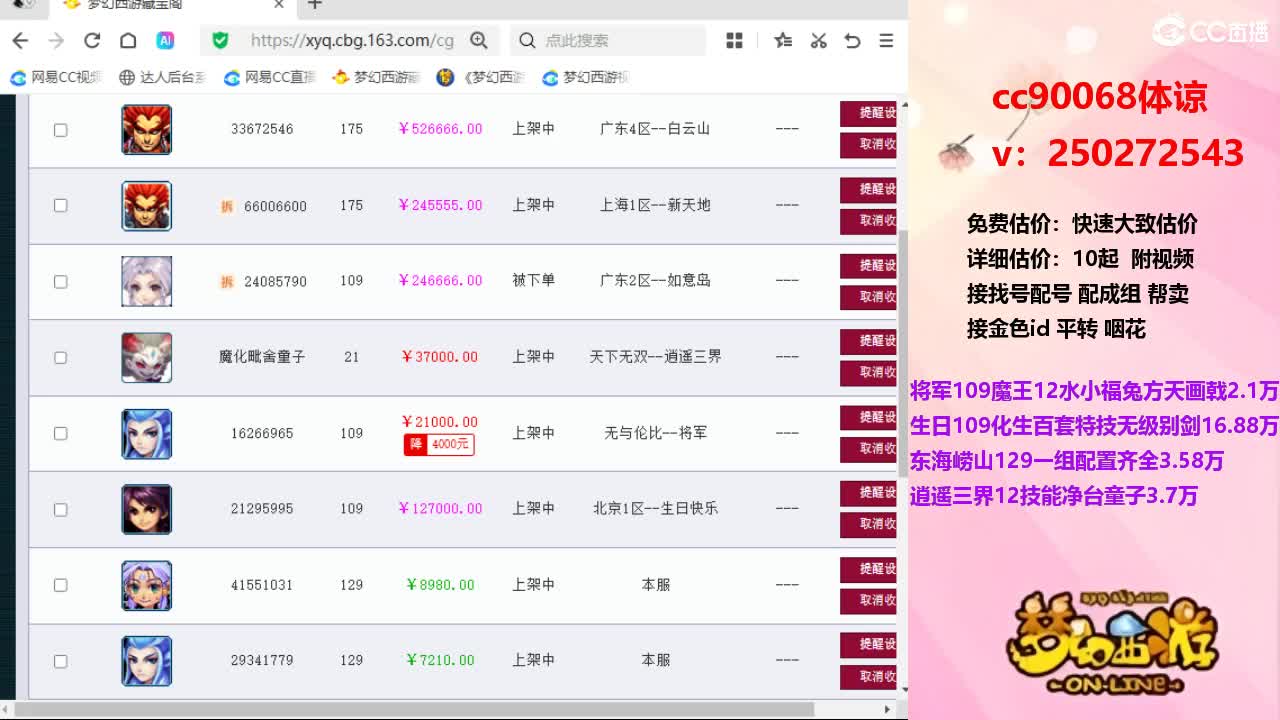The width and height of the screenshot is (1280, 720).
Task: Open the avatar thumbnail for role 21295995
Action: pos(146,509)
